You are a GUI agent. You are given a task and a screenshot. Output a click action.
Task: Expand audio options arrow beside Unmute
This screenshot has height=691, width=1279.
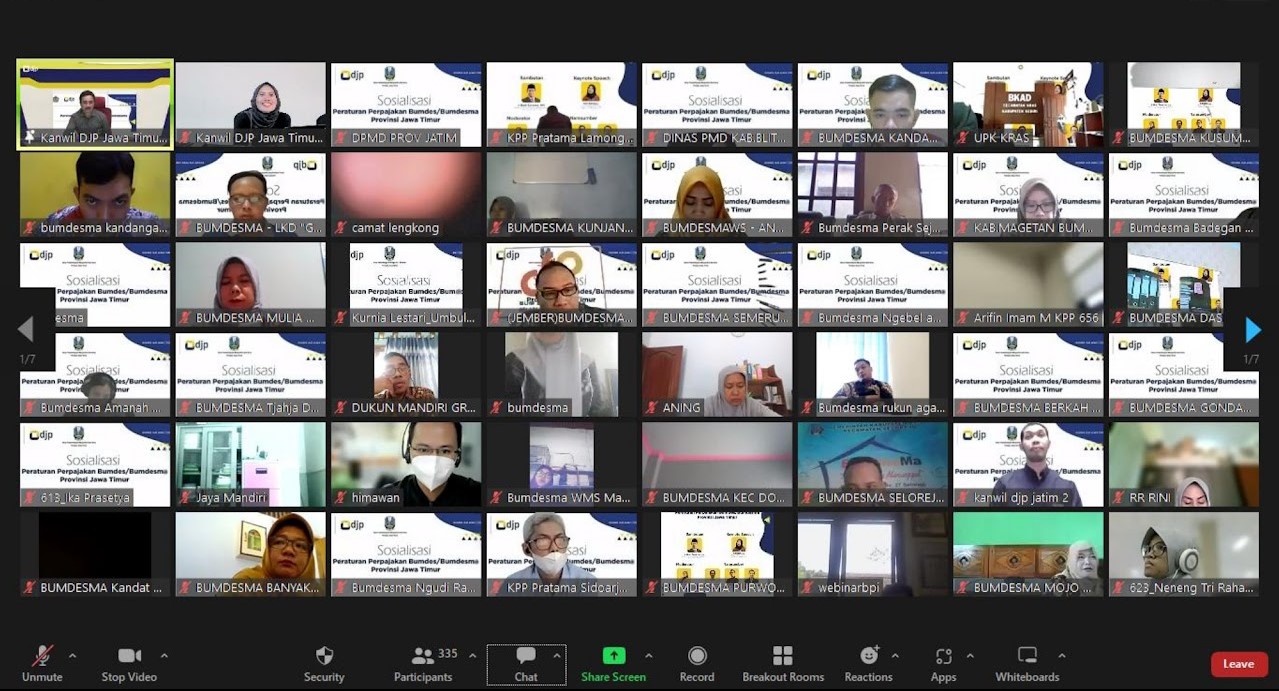[72, 656]
